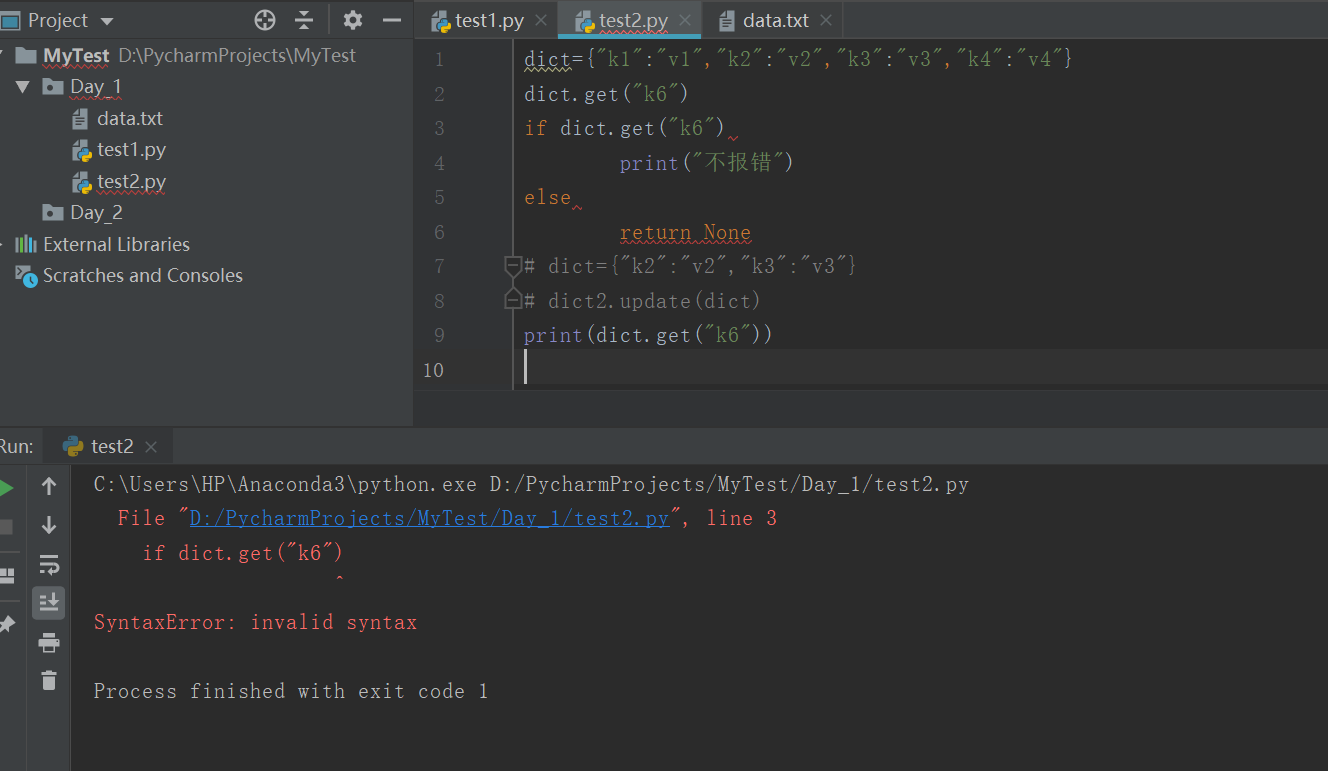Click the grey Stop process square
Image resolution: width=1328 pixels, height=771 pixels.
(6, 526)
